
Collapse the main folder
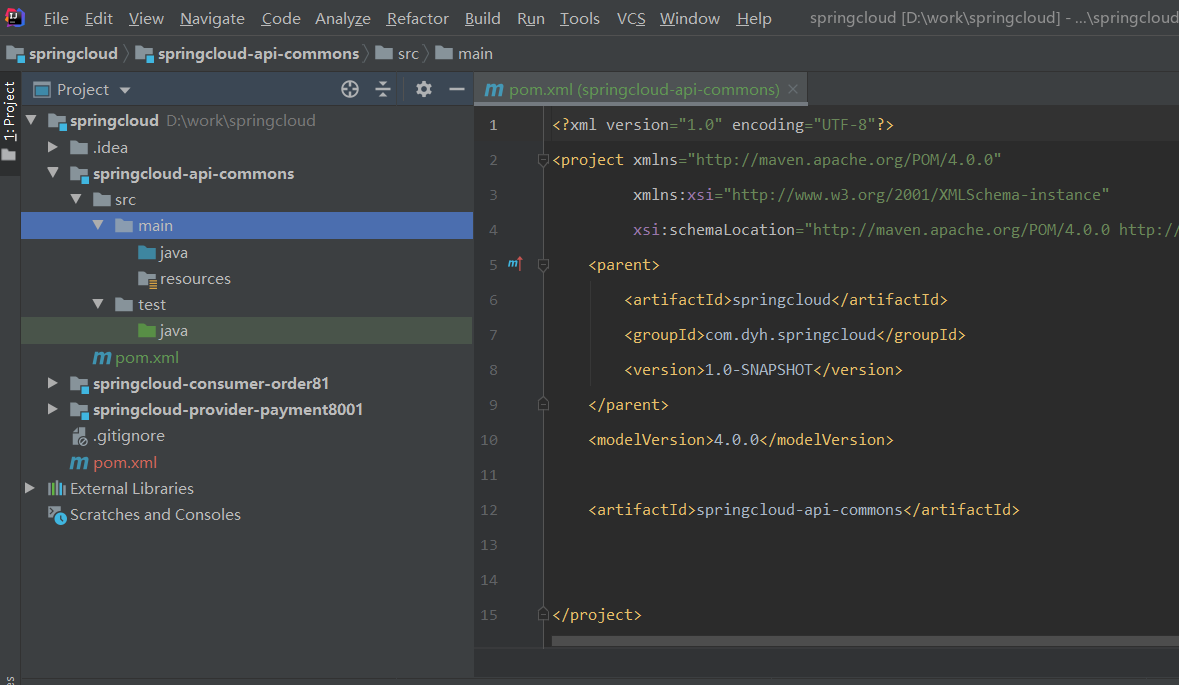pyautogui.click(x=99, y=226)
